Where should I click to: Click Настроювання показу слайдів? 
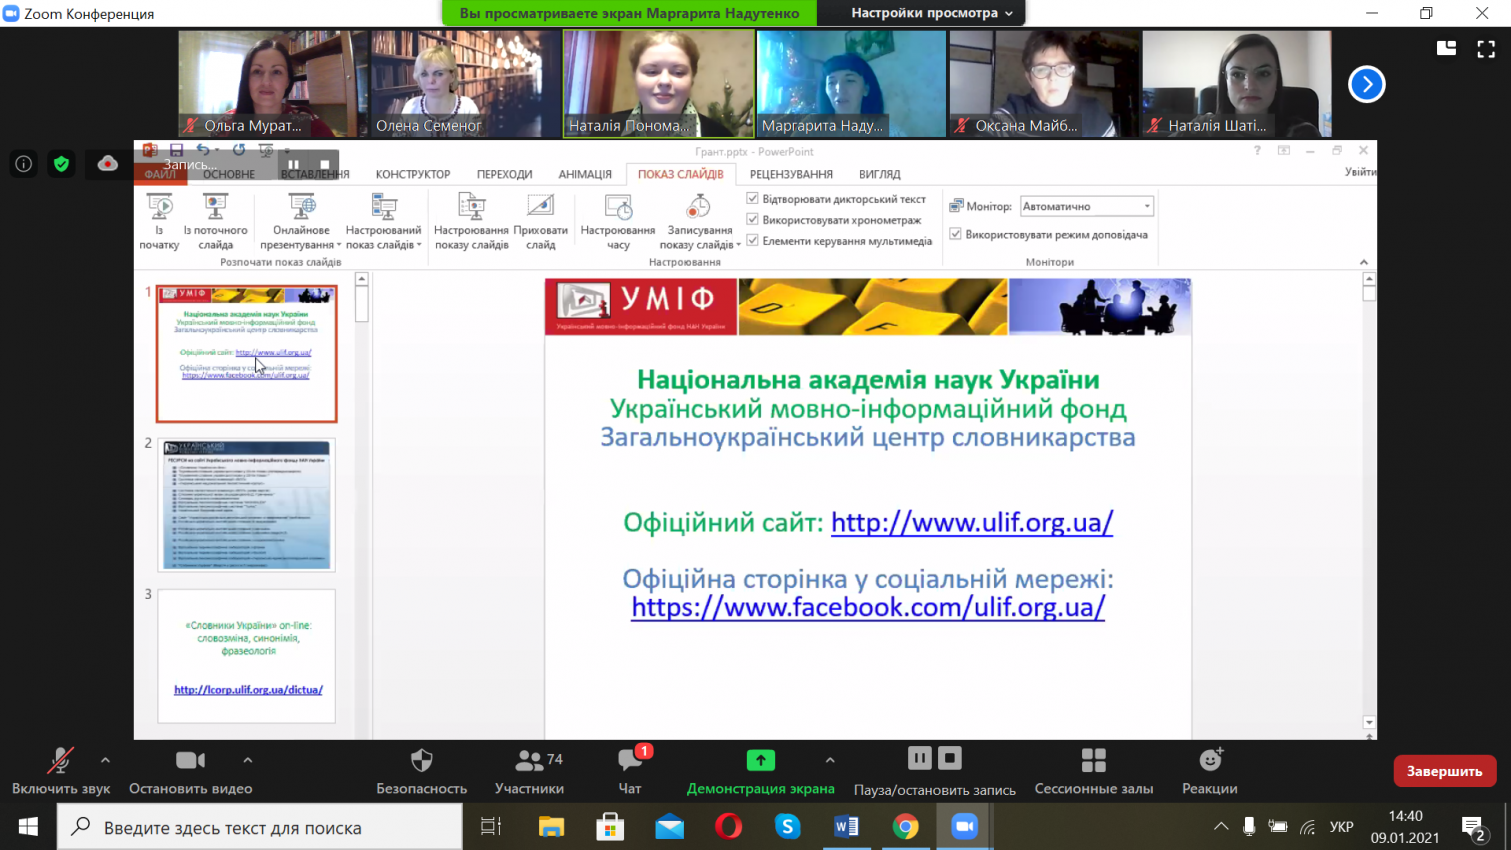point(472,221)
